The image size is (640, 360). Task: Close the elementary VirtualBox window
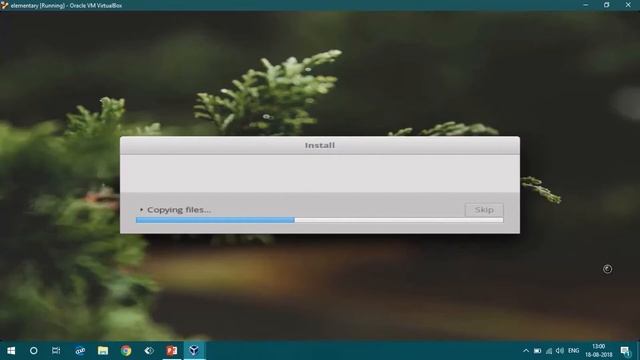pyautogui.click(x=628, y=5)
